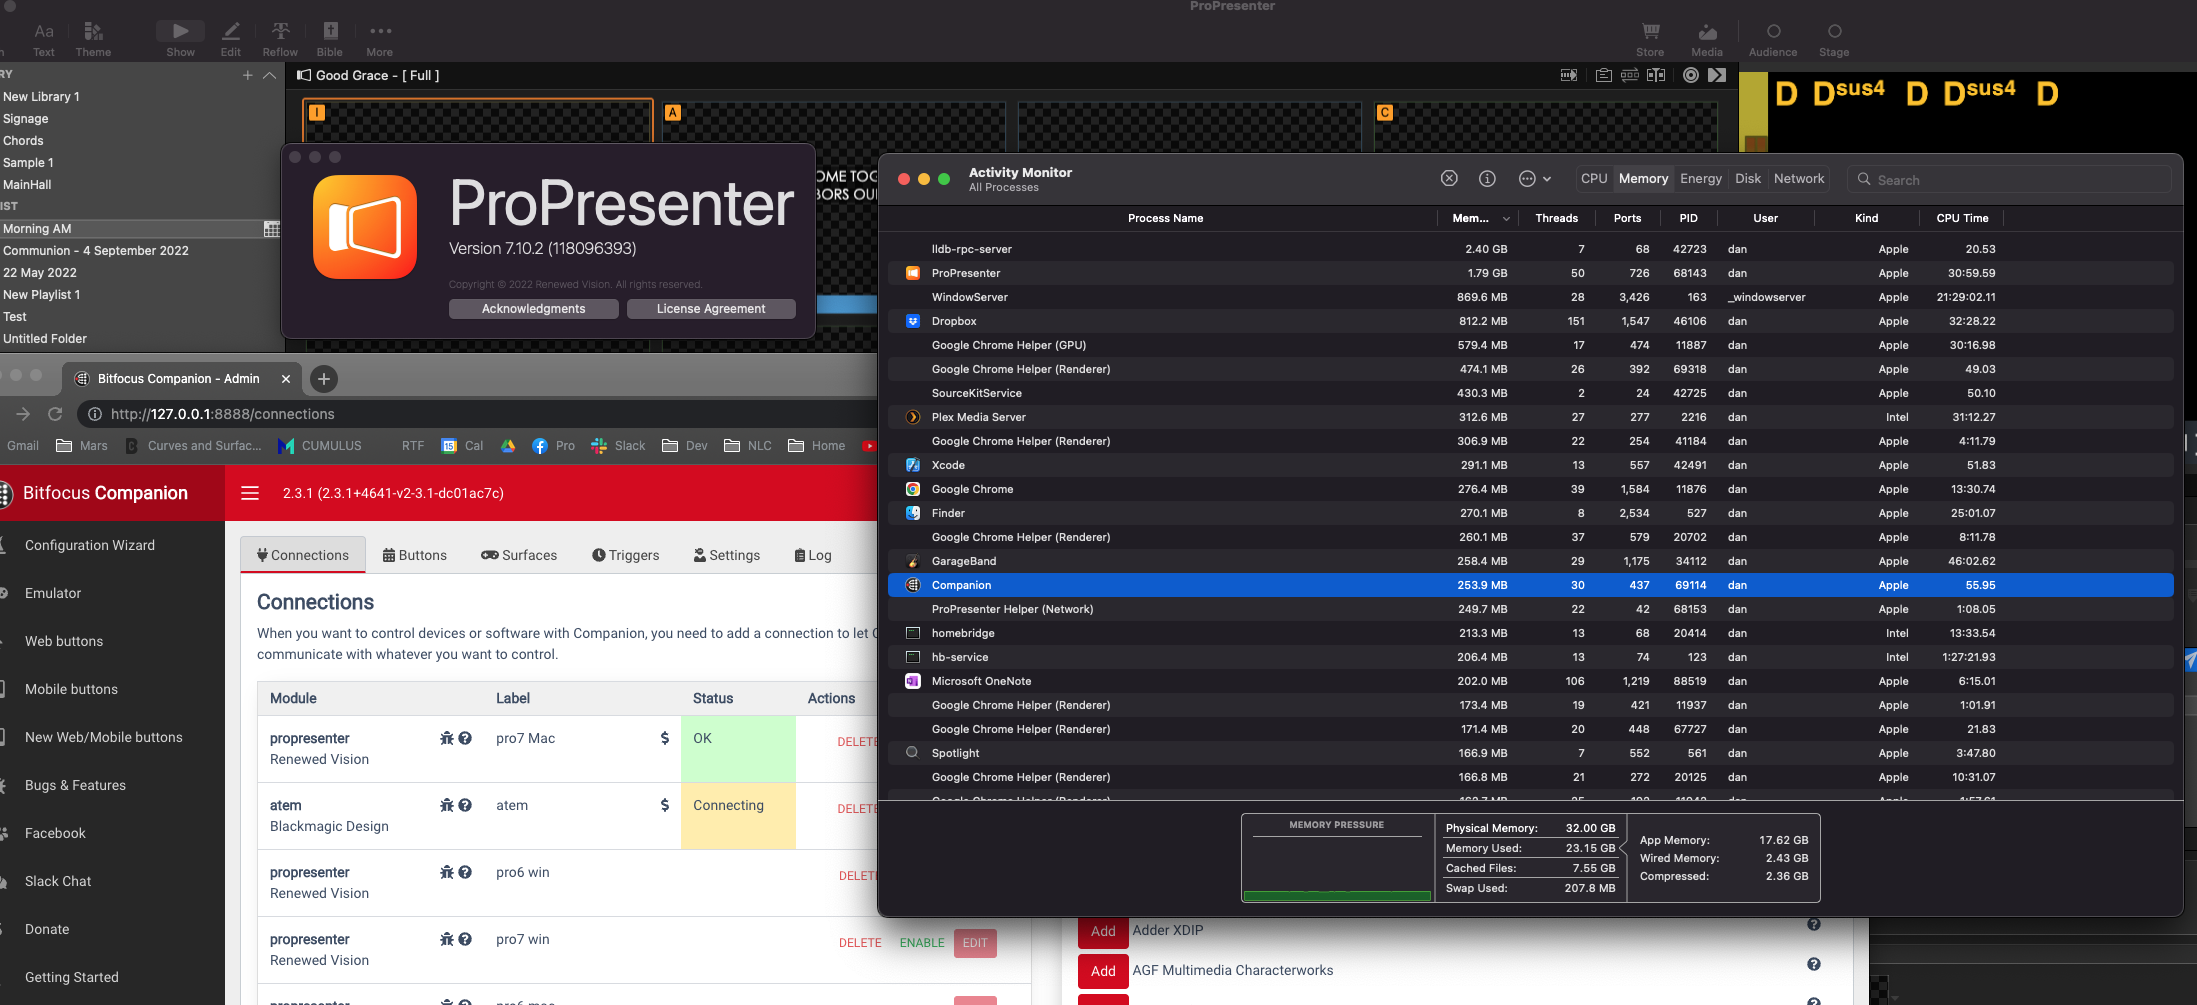Open the ProPresenter Store
This screenshot has width=2197, height=1005.
click(1651, 30)
